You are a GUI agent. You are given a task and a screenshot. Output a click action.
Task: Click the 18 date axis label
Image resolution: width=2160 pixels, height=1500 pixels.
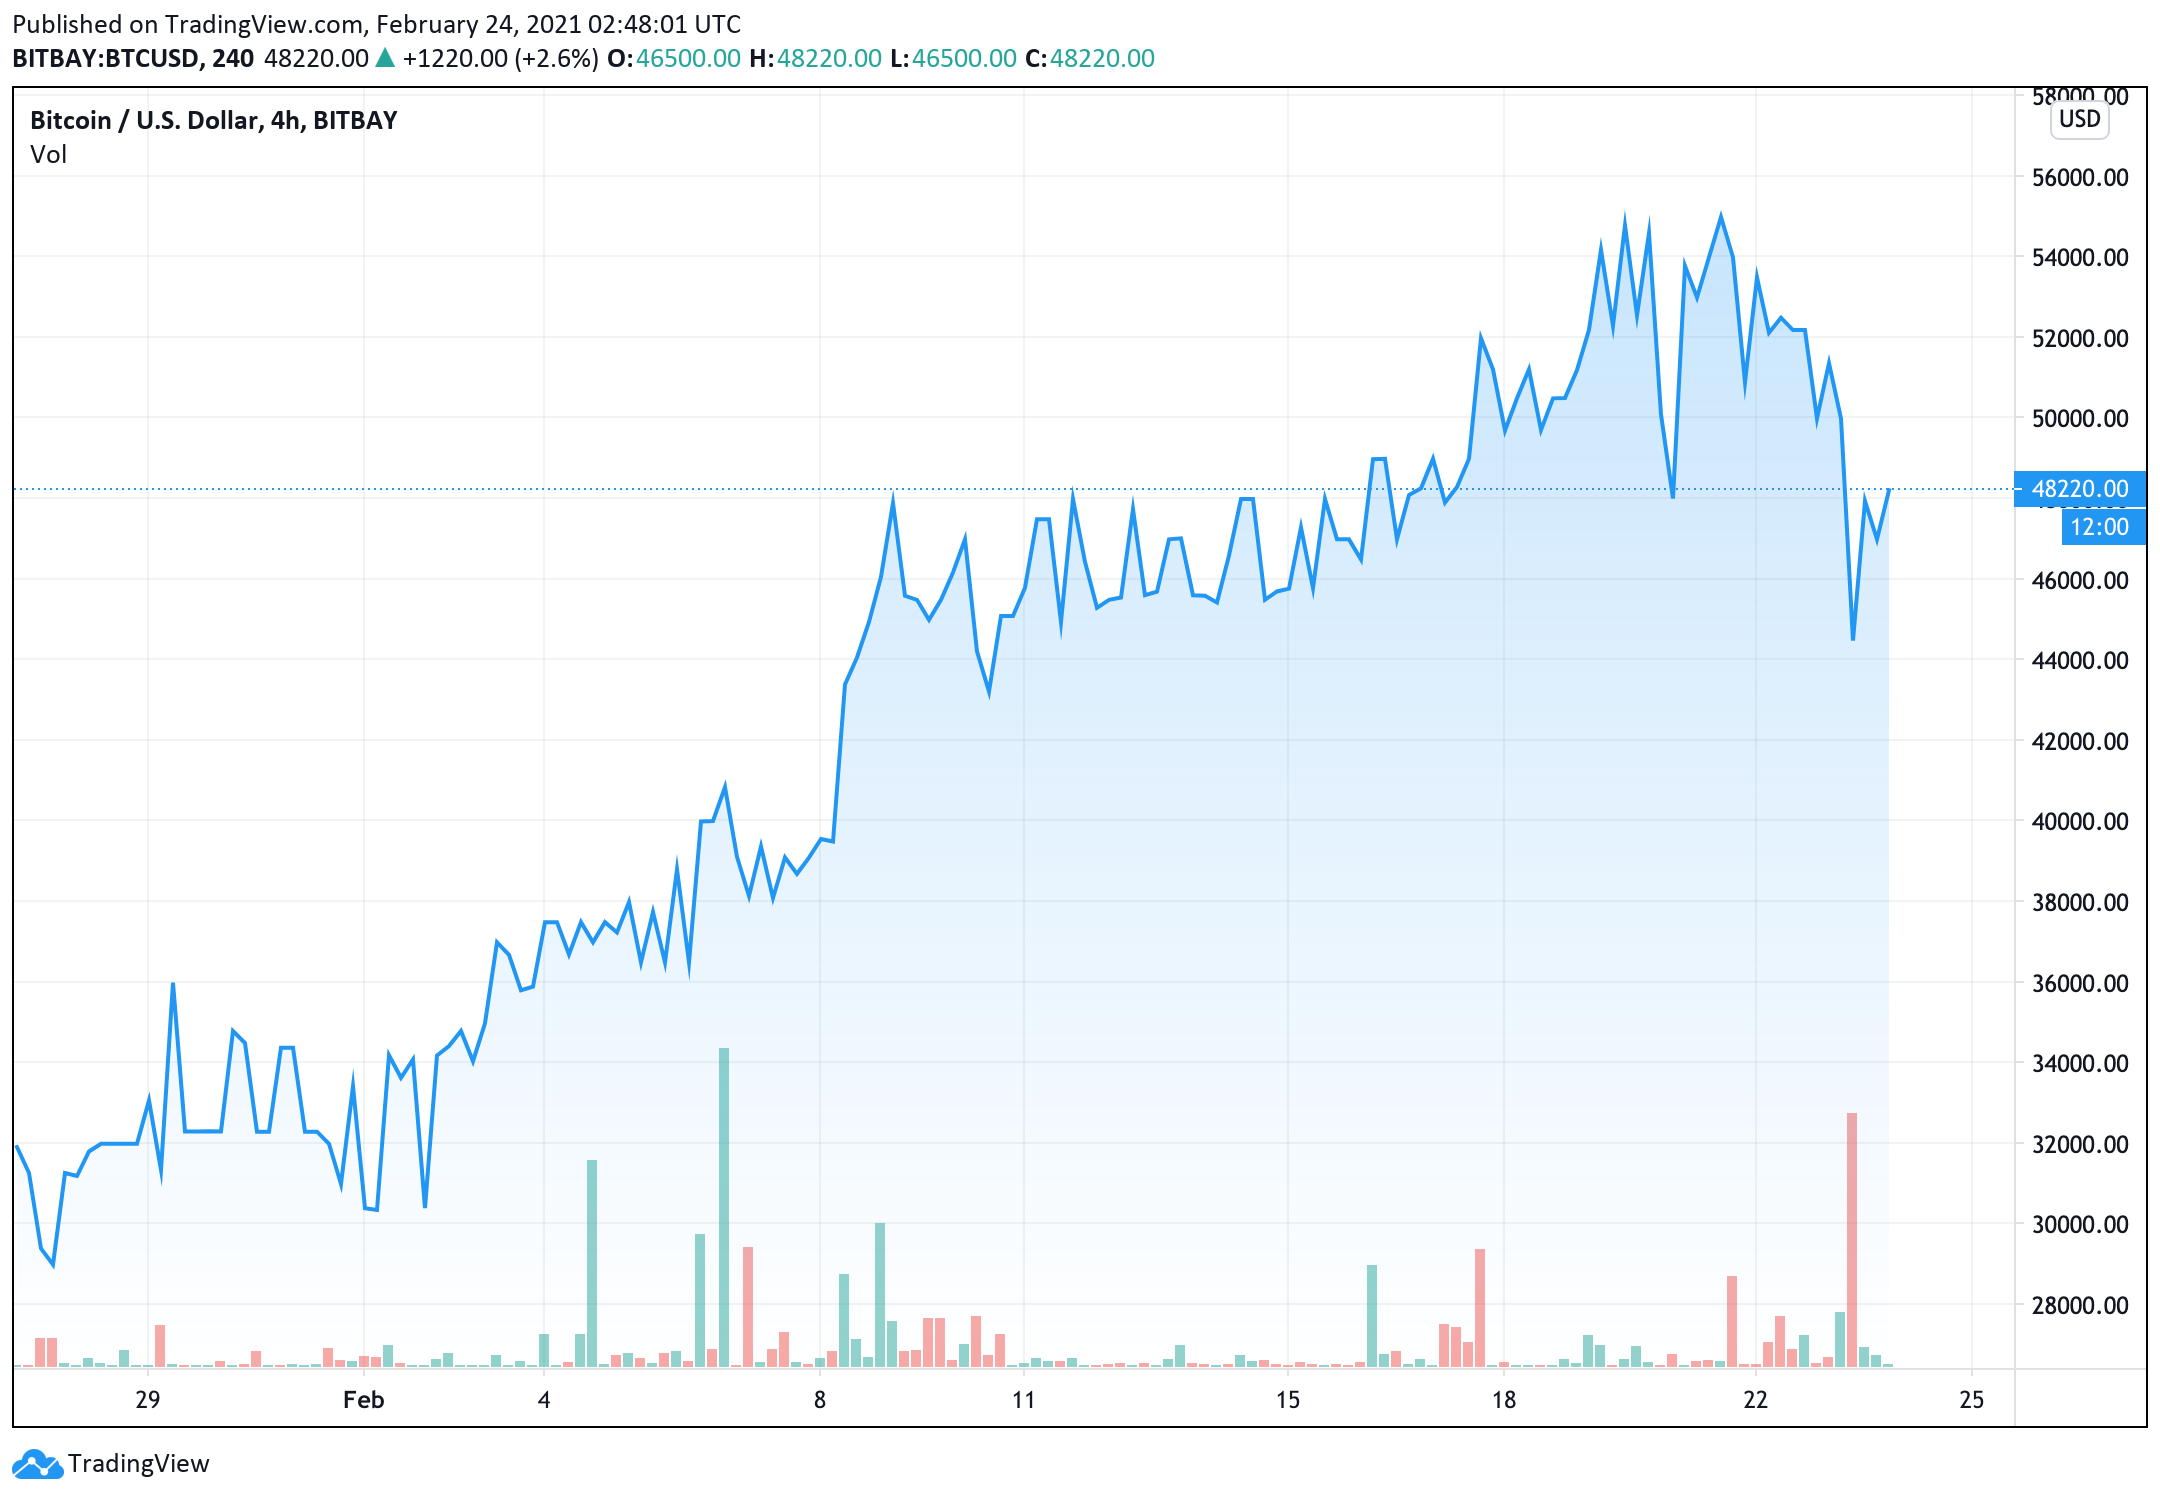point(1504,1400)
